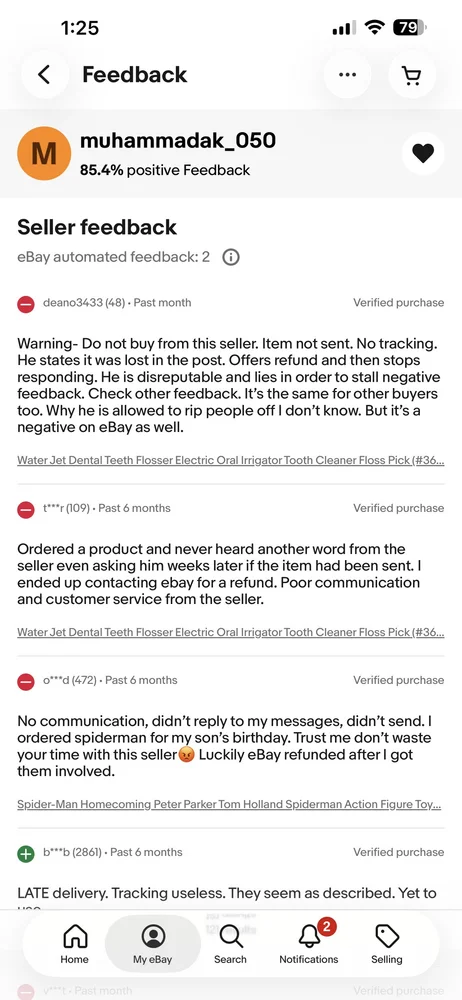Open Notifications with the red badge
The width and height of the screenshot is (462, 1000).
[x=309, y=944]
